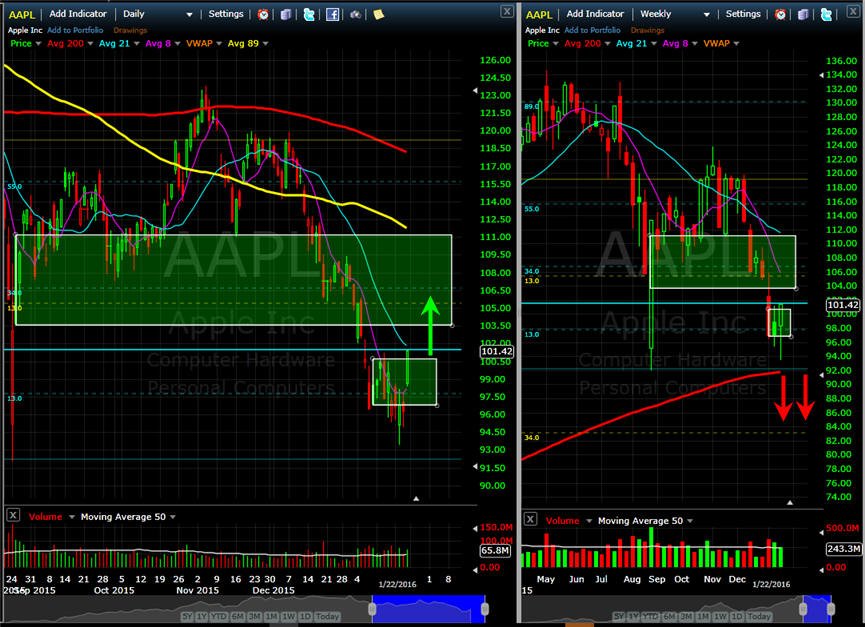The width and height of the screenshot is (865, 627).
Task: Open the yellow sticky note icon
Action: click(x=378, y=14)
